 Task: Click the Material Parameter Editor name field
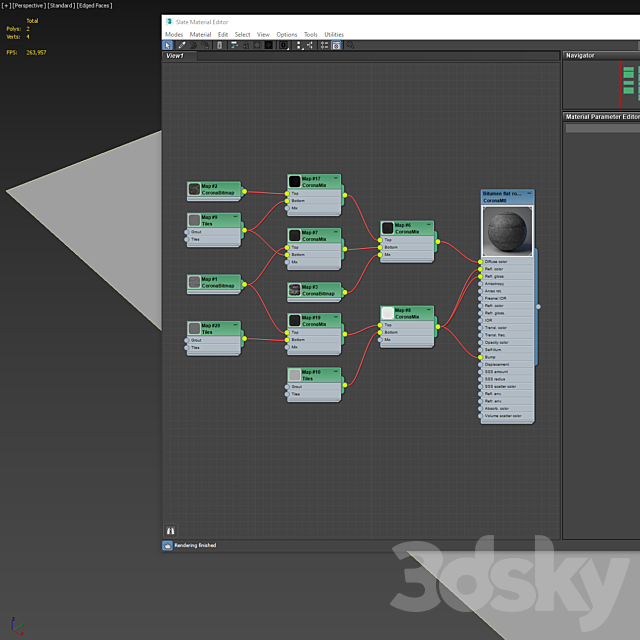point(603,128)
